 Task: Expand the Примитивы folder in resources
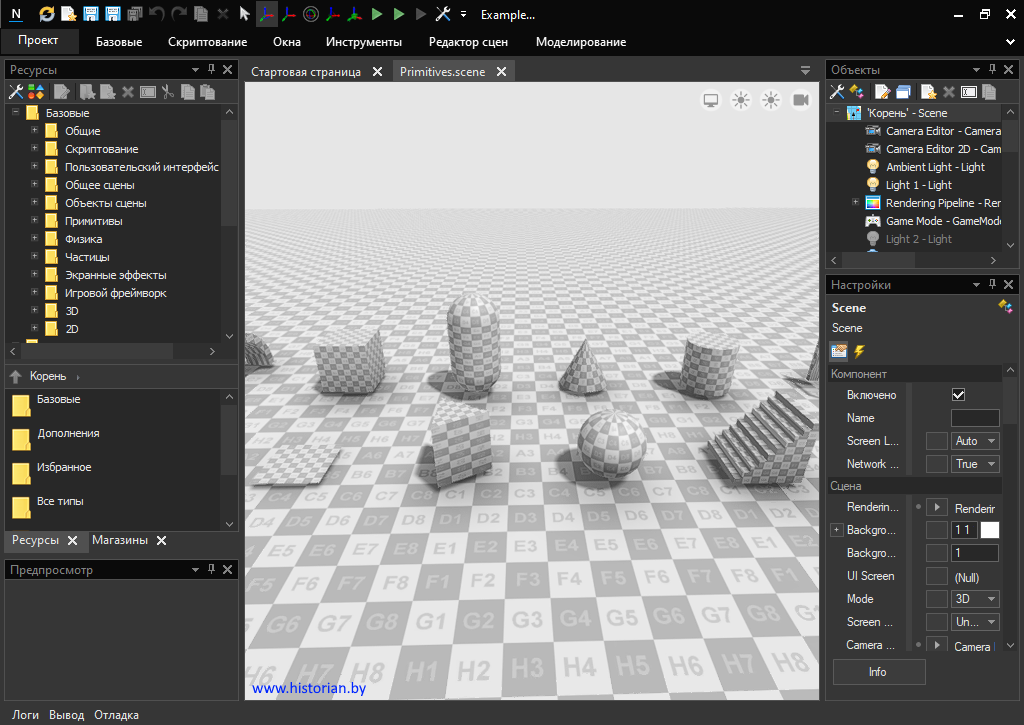point(34,221)
